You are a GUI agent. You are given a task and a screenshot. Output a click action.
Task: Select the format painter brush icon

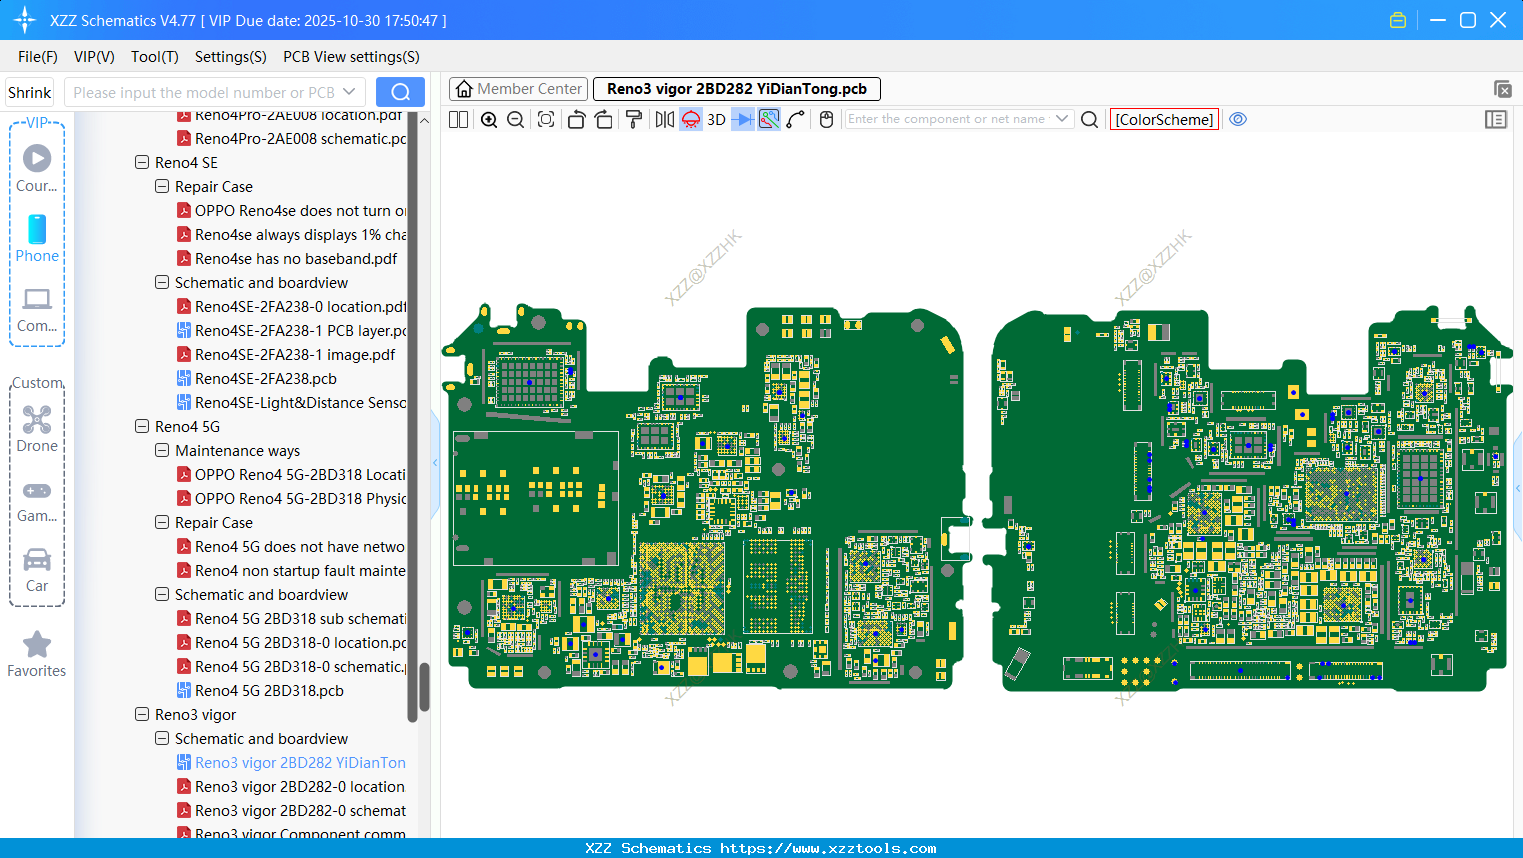pos(633,120)
